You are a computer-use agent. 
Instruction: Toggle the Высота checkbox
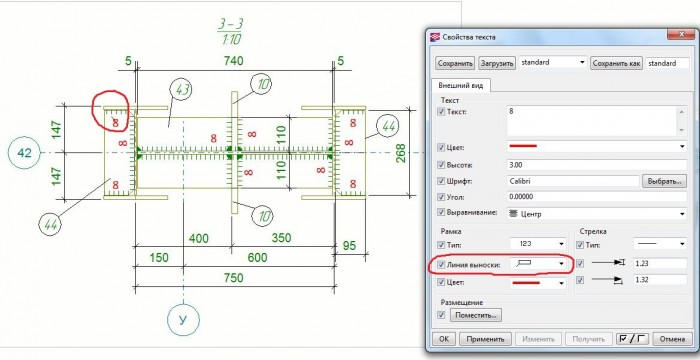[x=441, y=165]
